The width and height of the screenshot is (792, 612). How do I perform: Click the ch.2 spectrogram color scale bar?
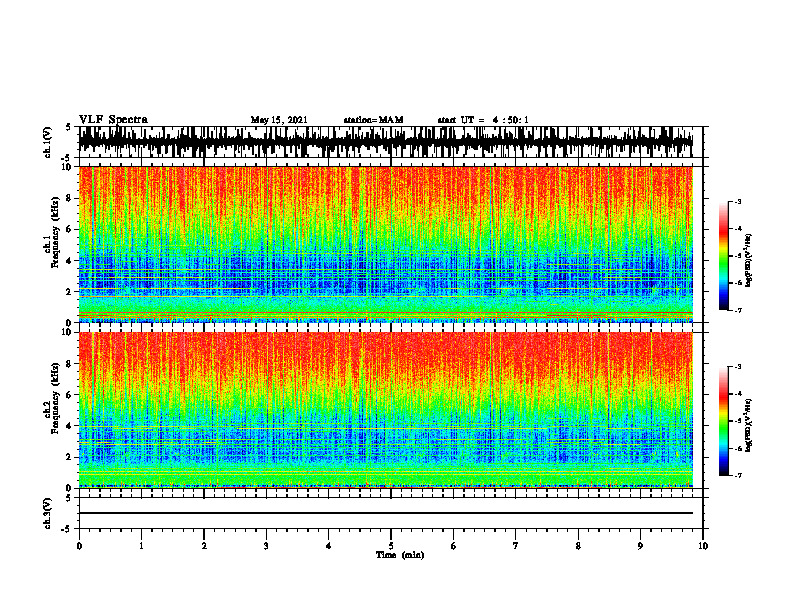pos(724,421)
